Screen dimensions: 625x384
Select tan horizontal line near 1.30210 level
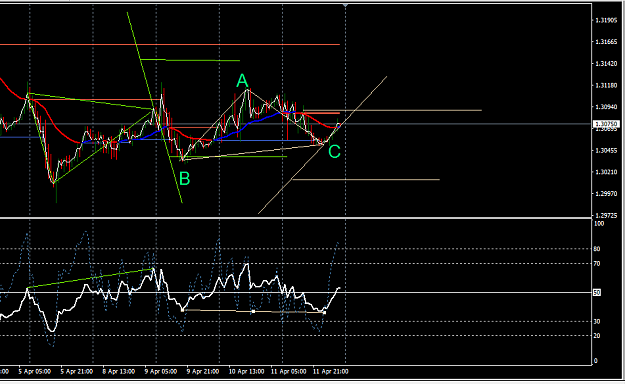coord(366,179)
